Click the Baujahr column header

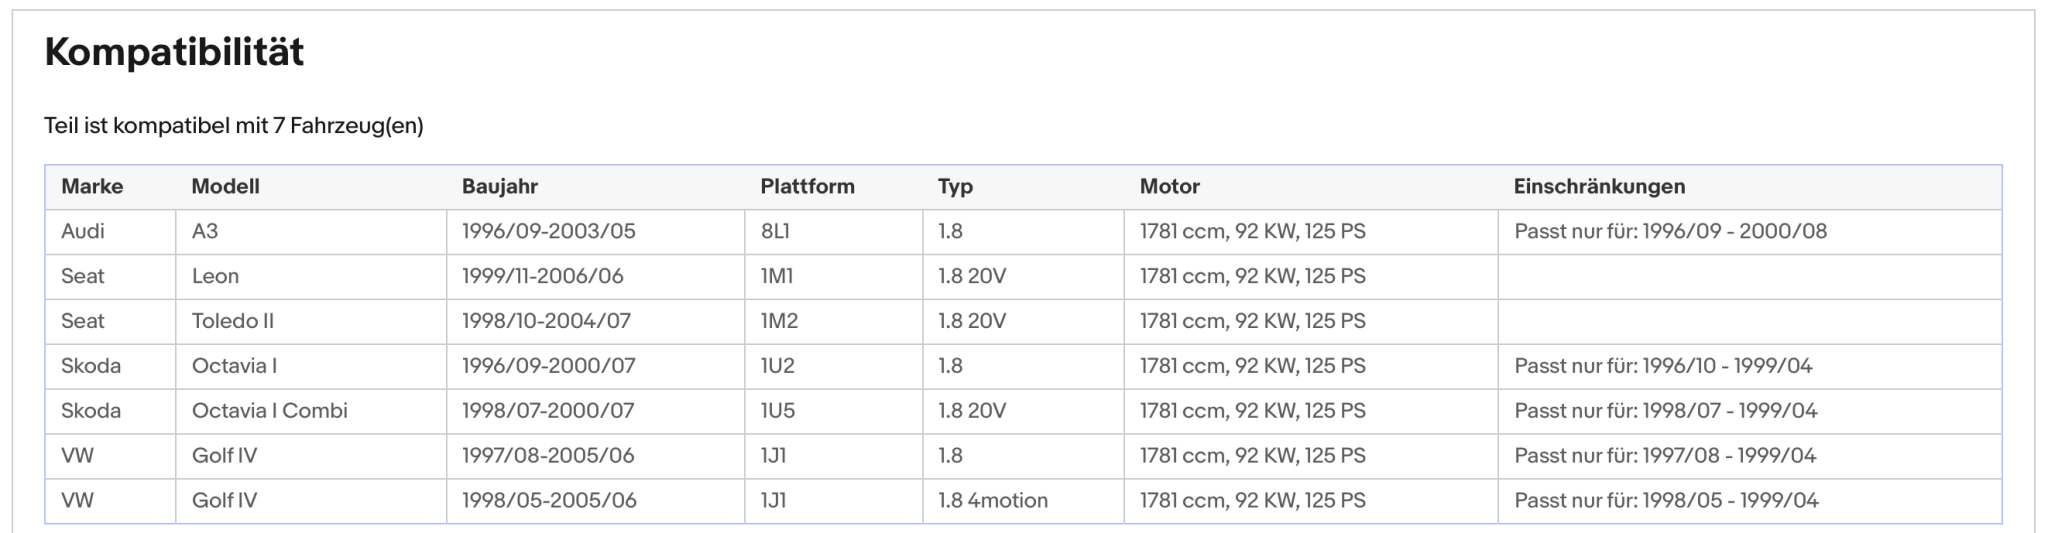[x=595, y=187]
